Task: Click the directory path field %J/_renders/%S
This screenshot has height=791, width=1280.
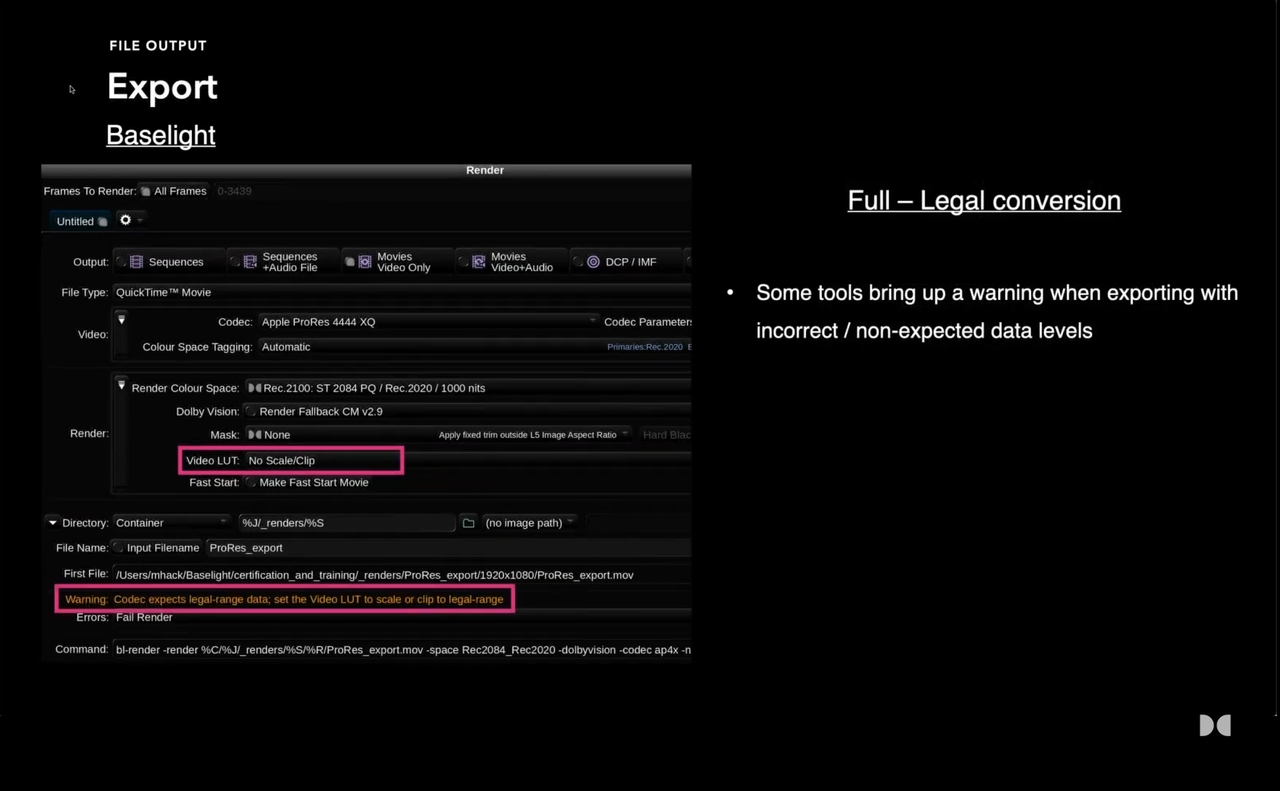Action: tap(346, 523)
